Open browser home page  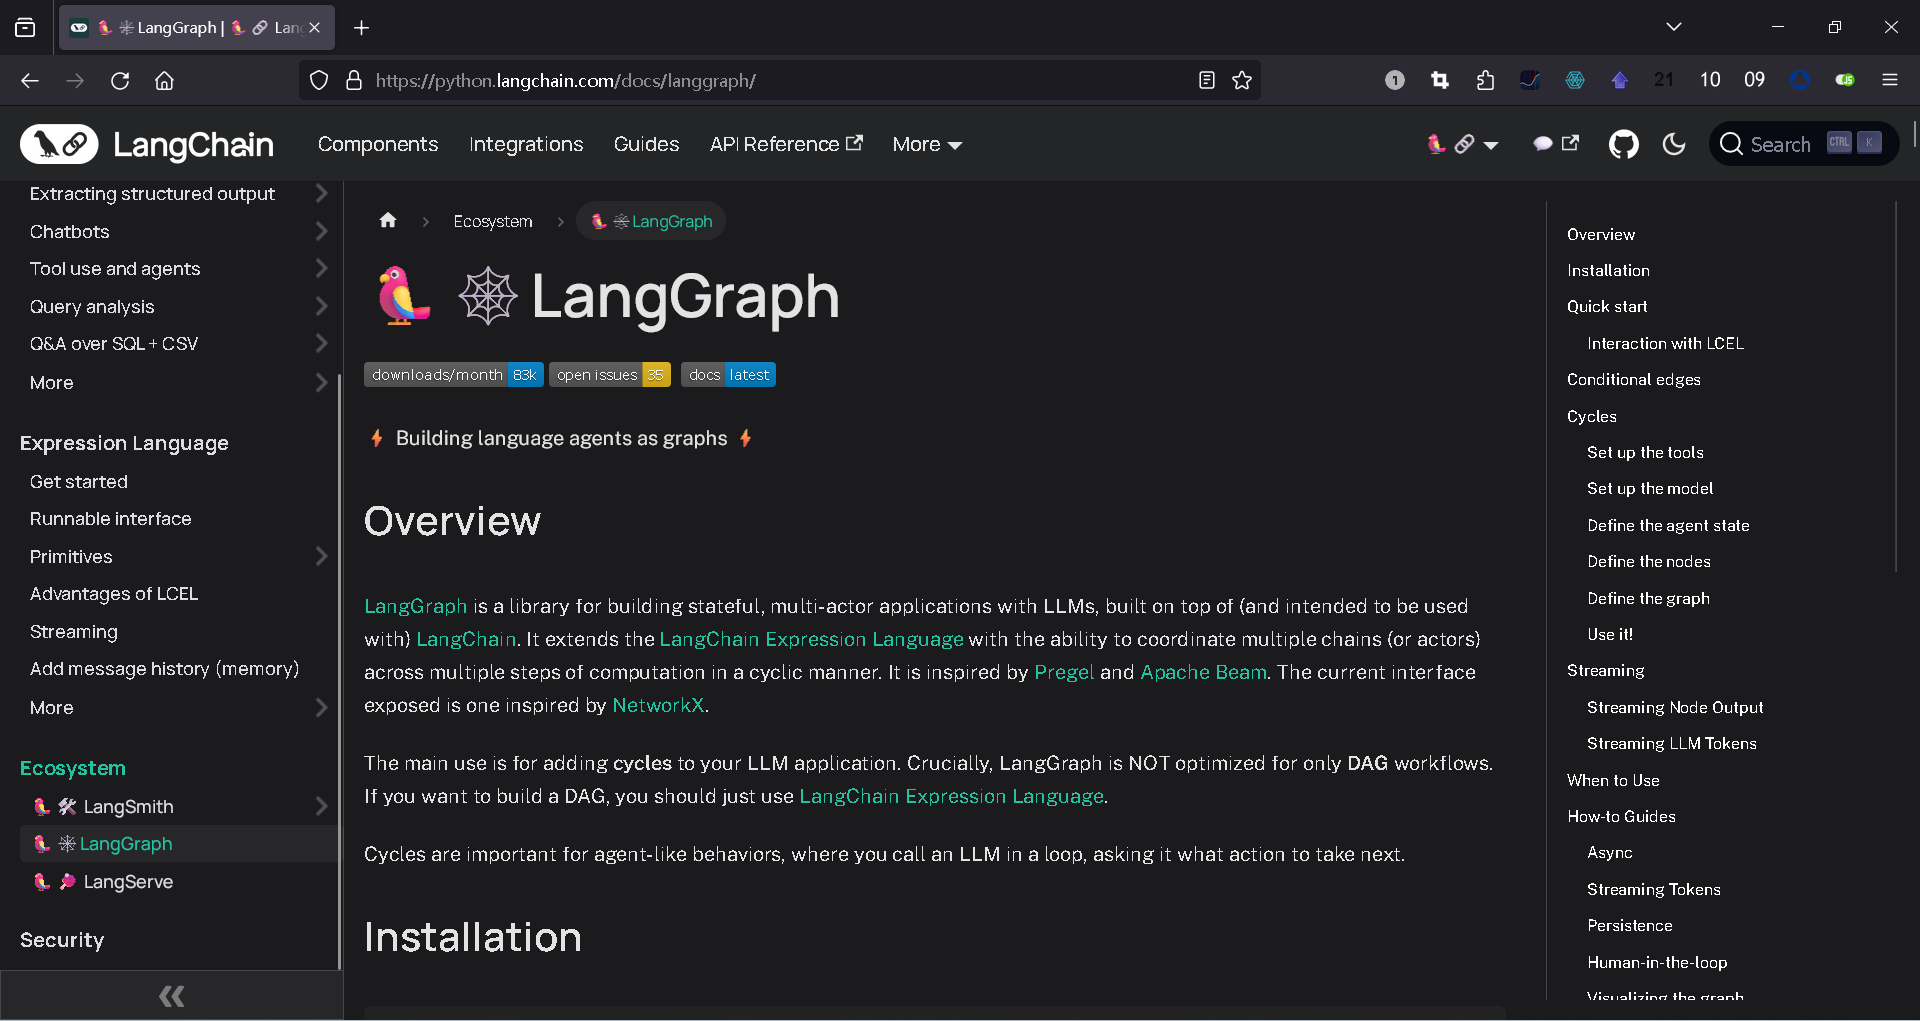(x=165, y=80)
